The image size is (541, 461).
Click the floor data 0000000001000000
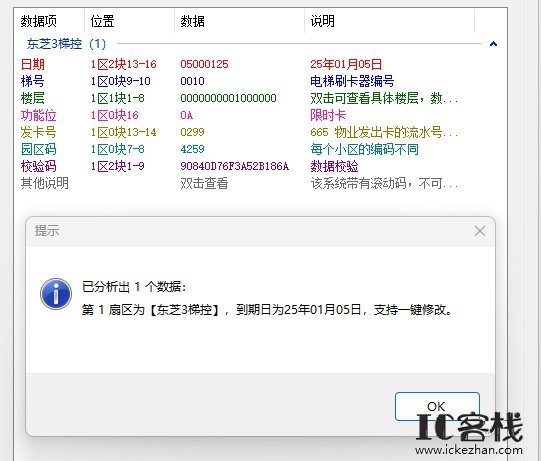(228, 98)
